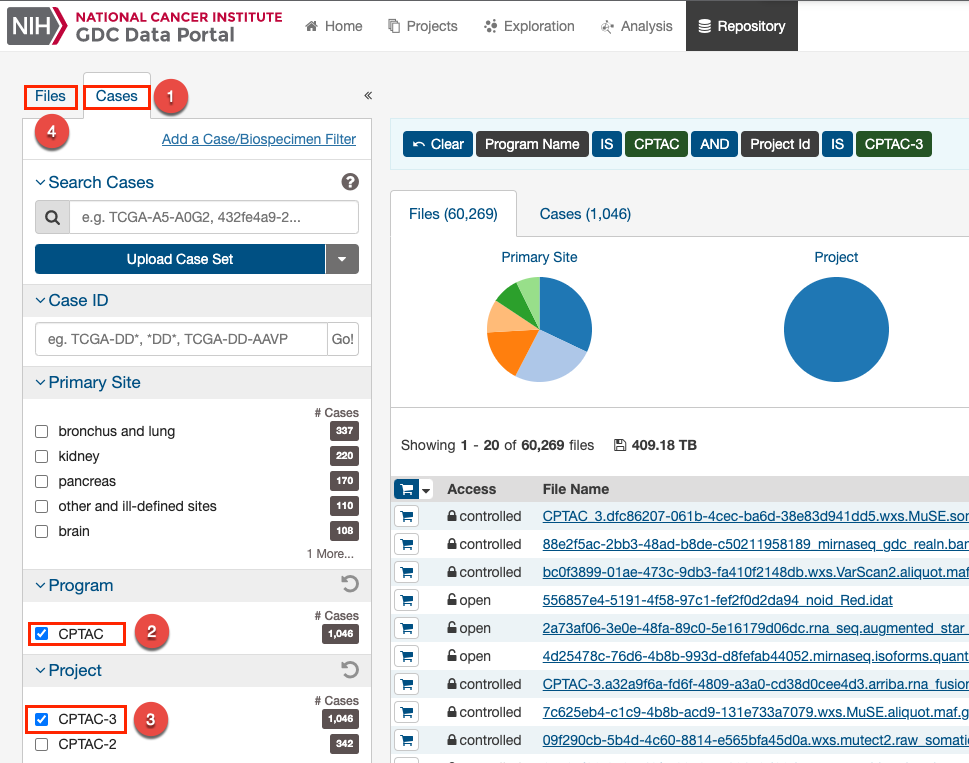Add all files to cart via header cart icon

(407, 489)
